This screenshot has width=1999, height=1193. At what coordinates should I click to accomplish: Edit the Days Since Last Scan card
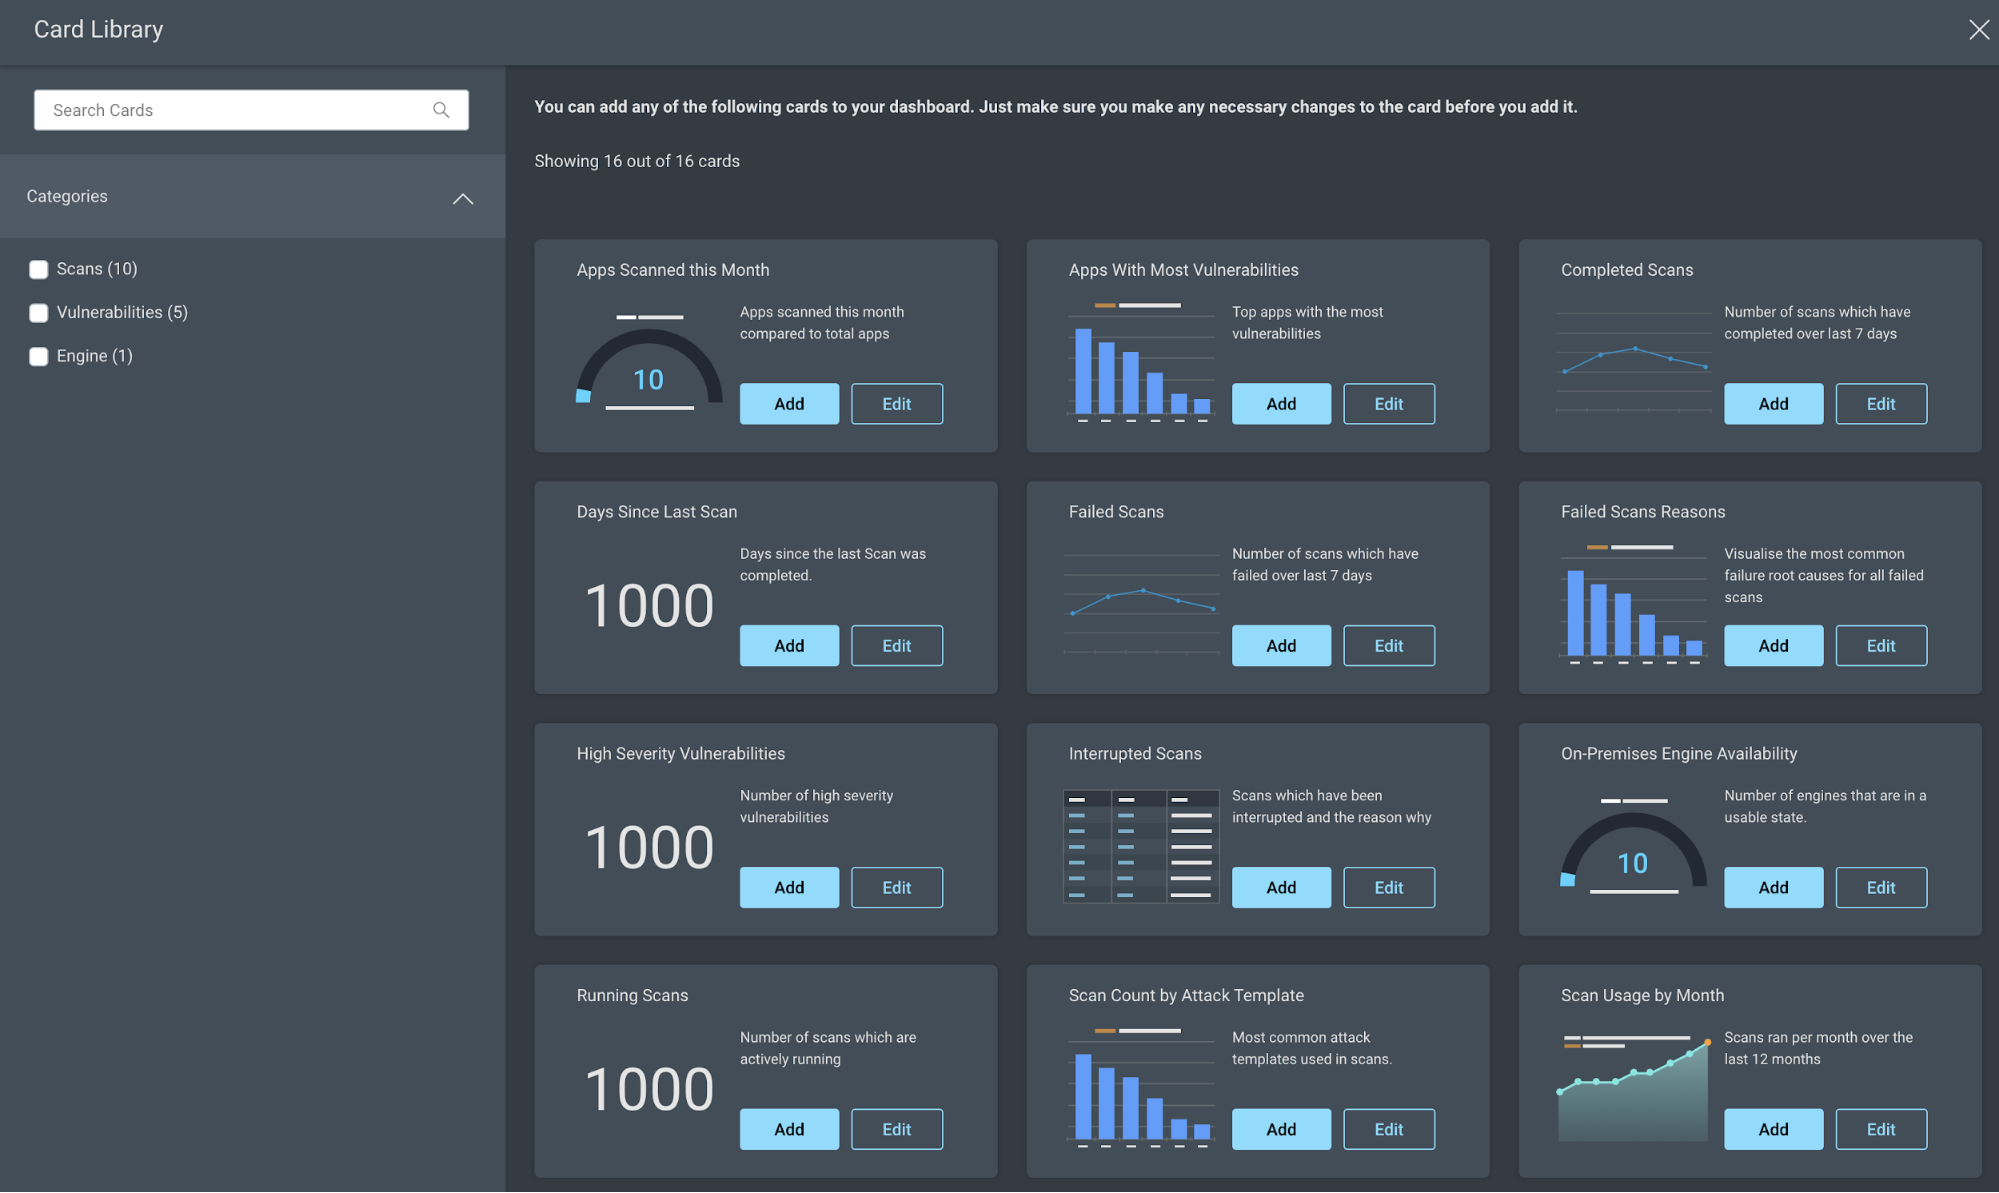click(x=896, y=646)
